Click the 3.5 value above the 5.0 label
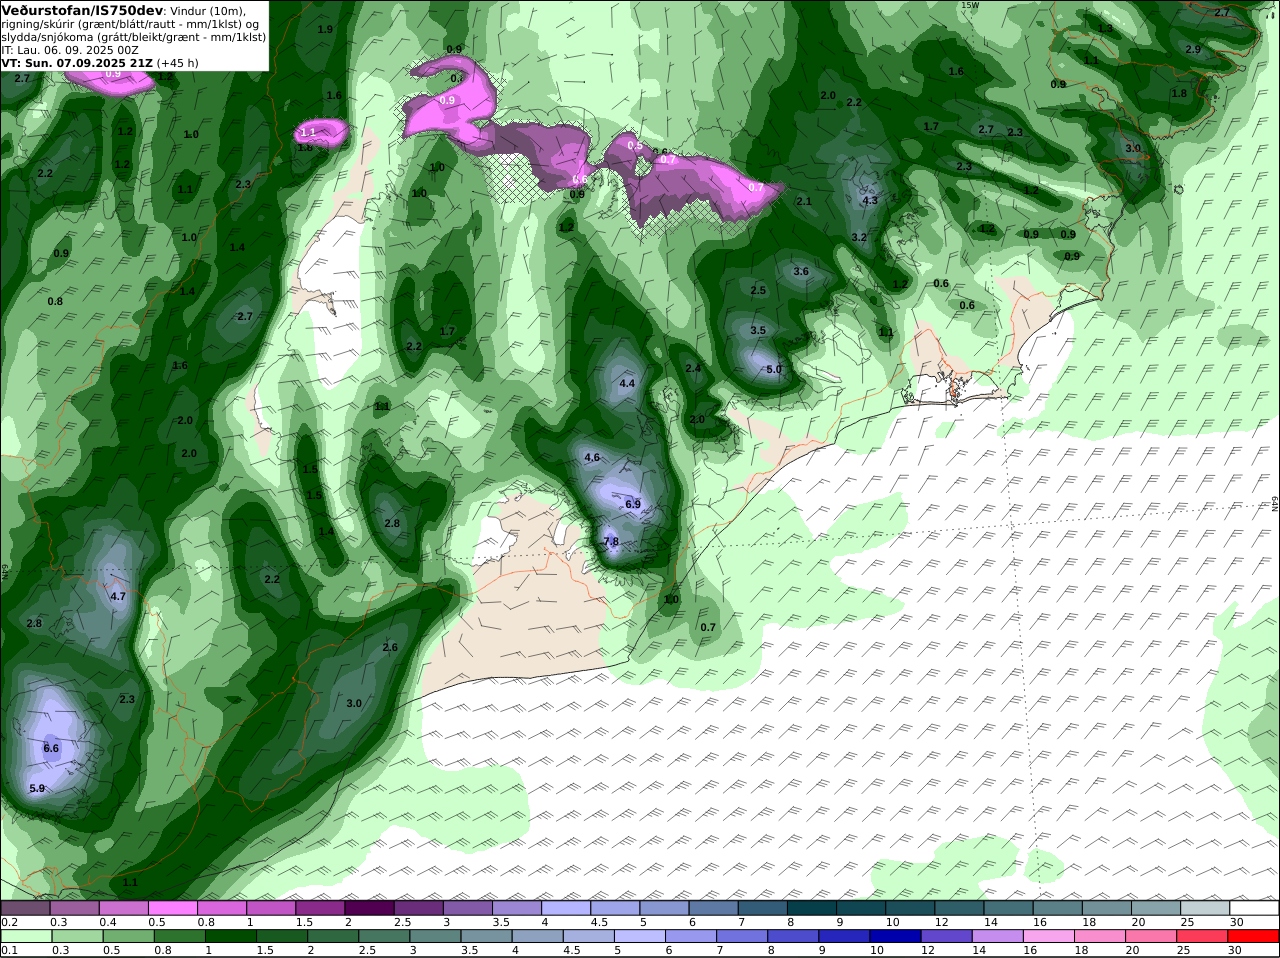Image resolution: width=1280 pixels, height=958 pixels. (x=758, y=331)
